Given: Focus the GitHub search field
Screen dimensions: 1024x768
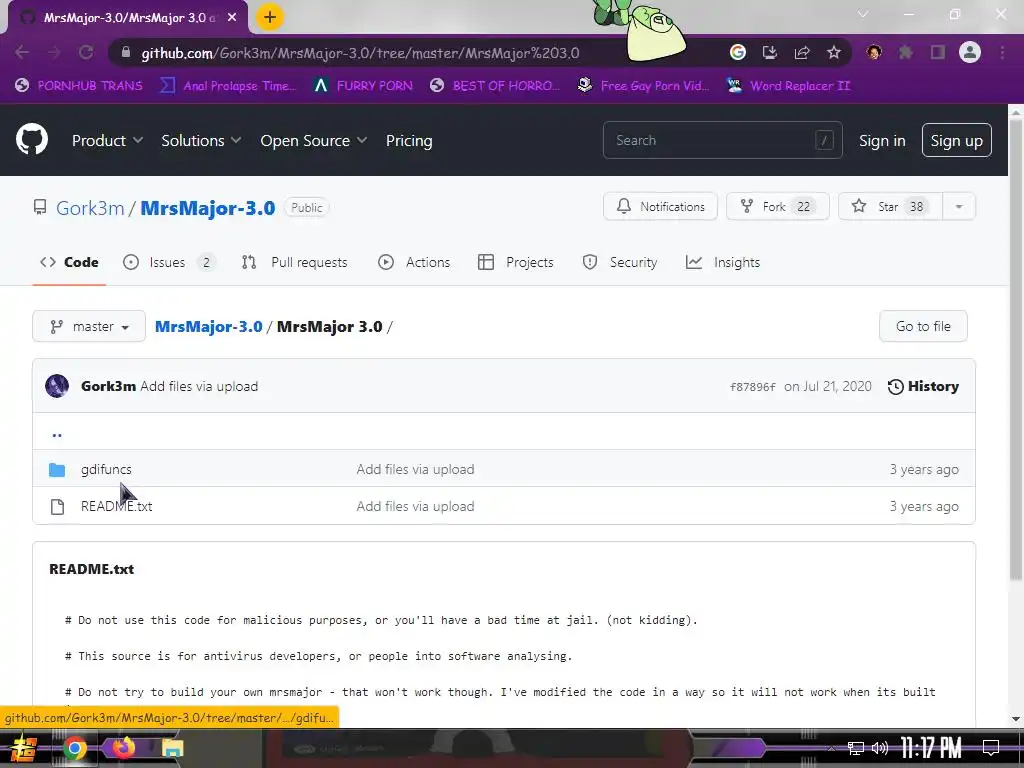Looking at the screenshot, I should 722,140.
